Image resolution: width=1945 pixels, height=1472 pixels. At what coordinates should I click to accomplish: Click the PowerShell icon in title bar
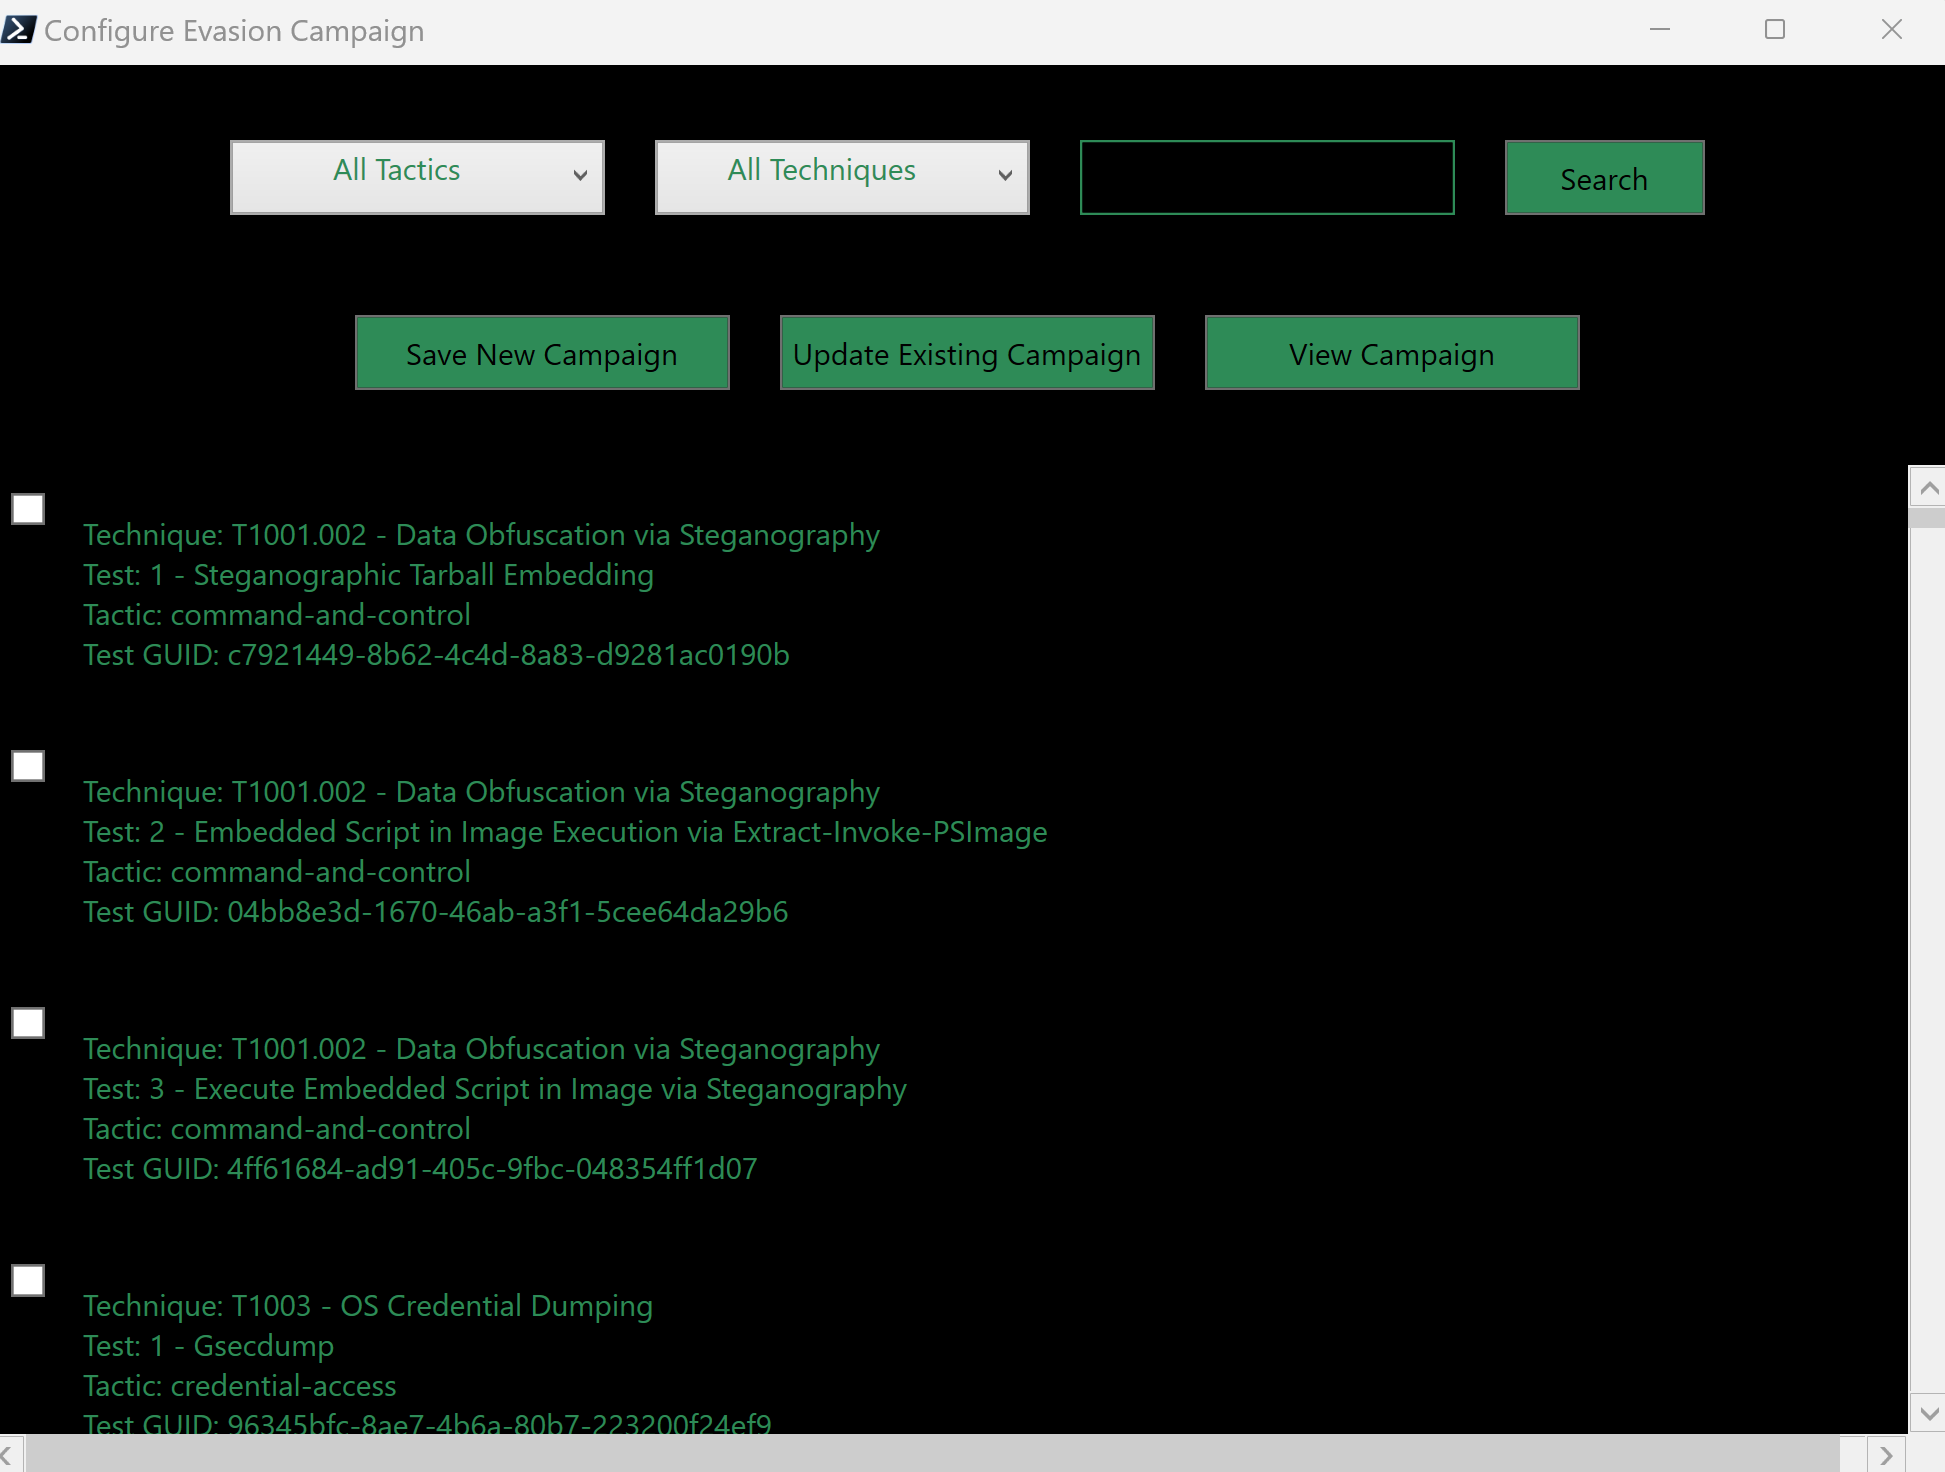[19, 30]
